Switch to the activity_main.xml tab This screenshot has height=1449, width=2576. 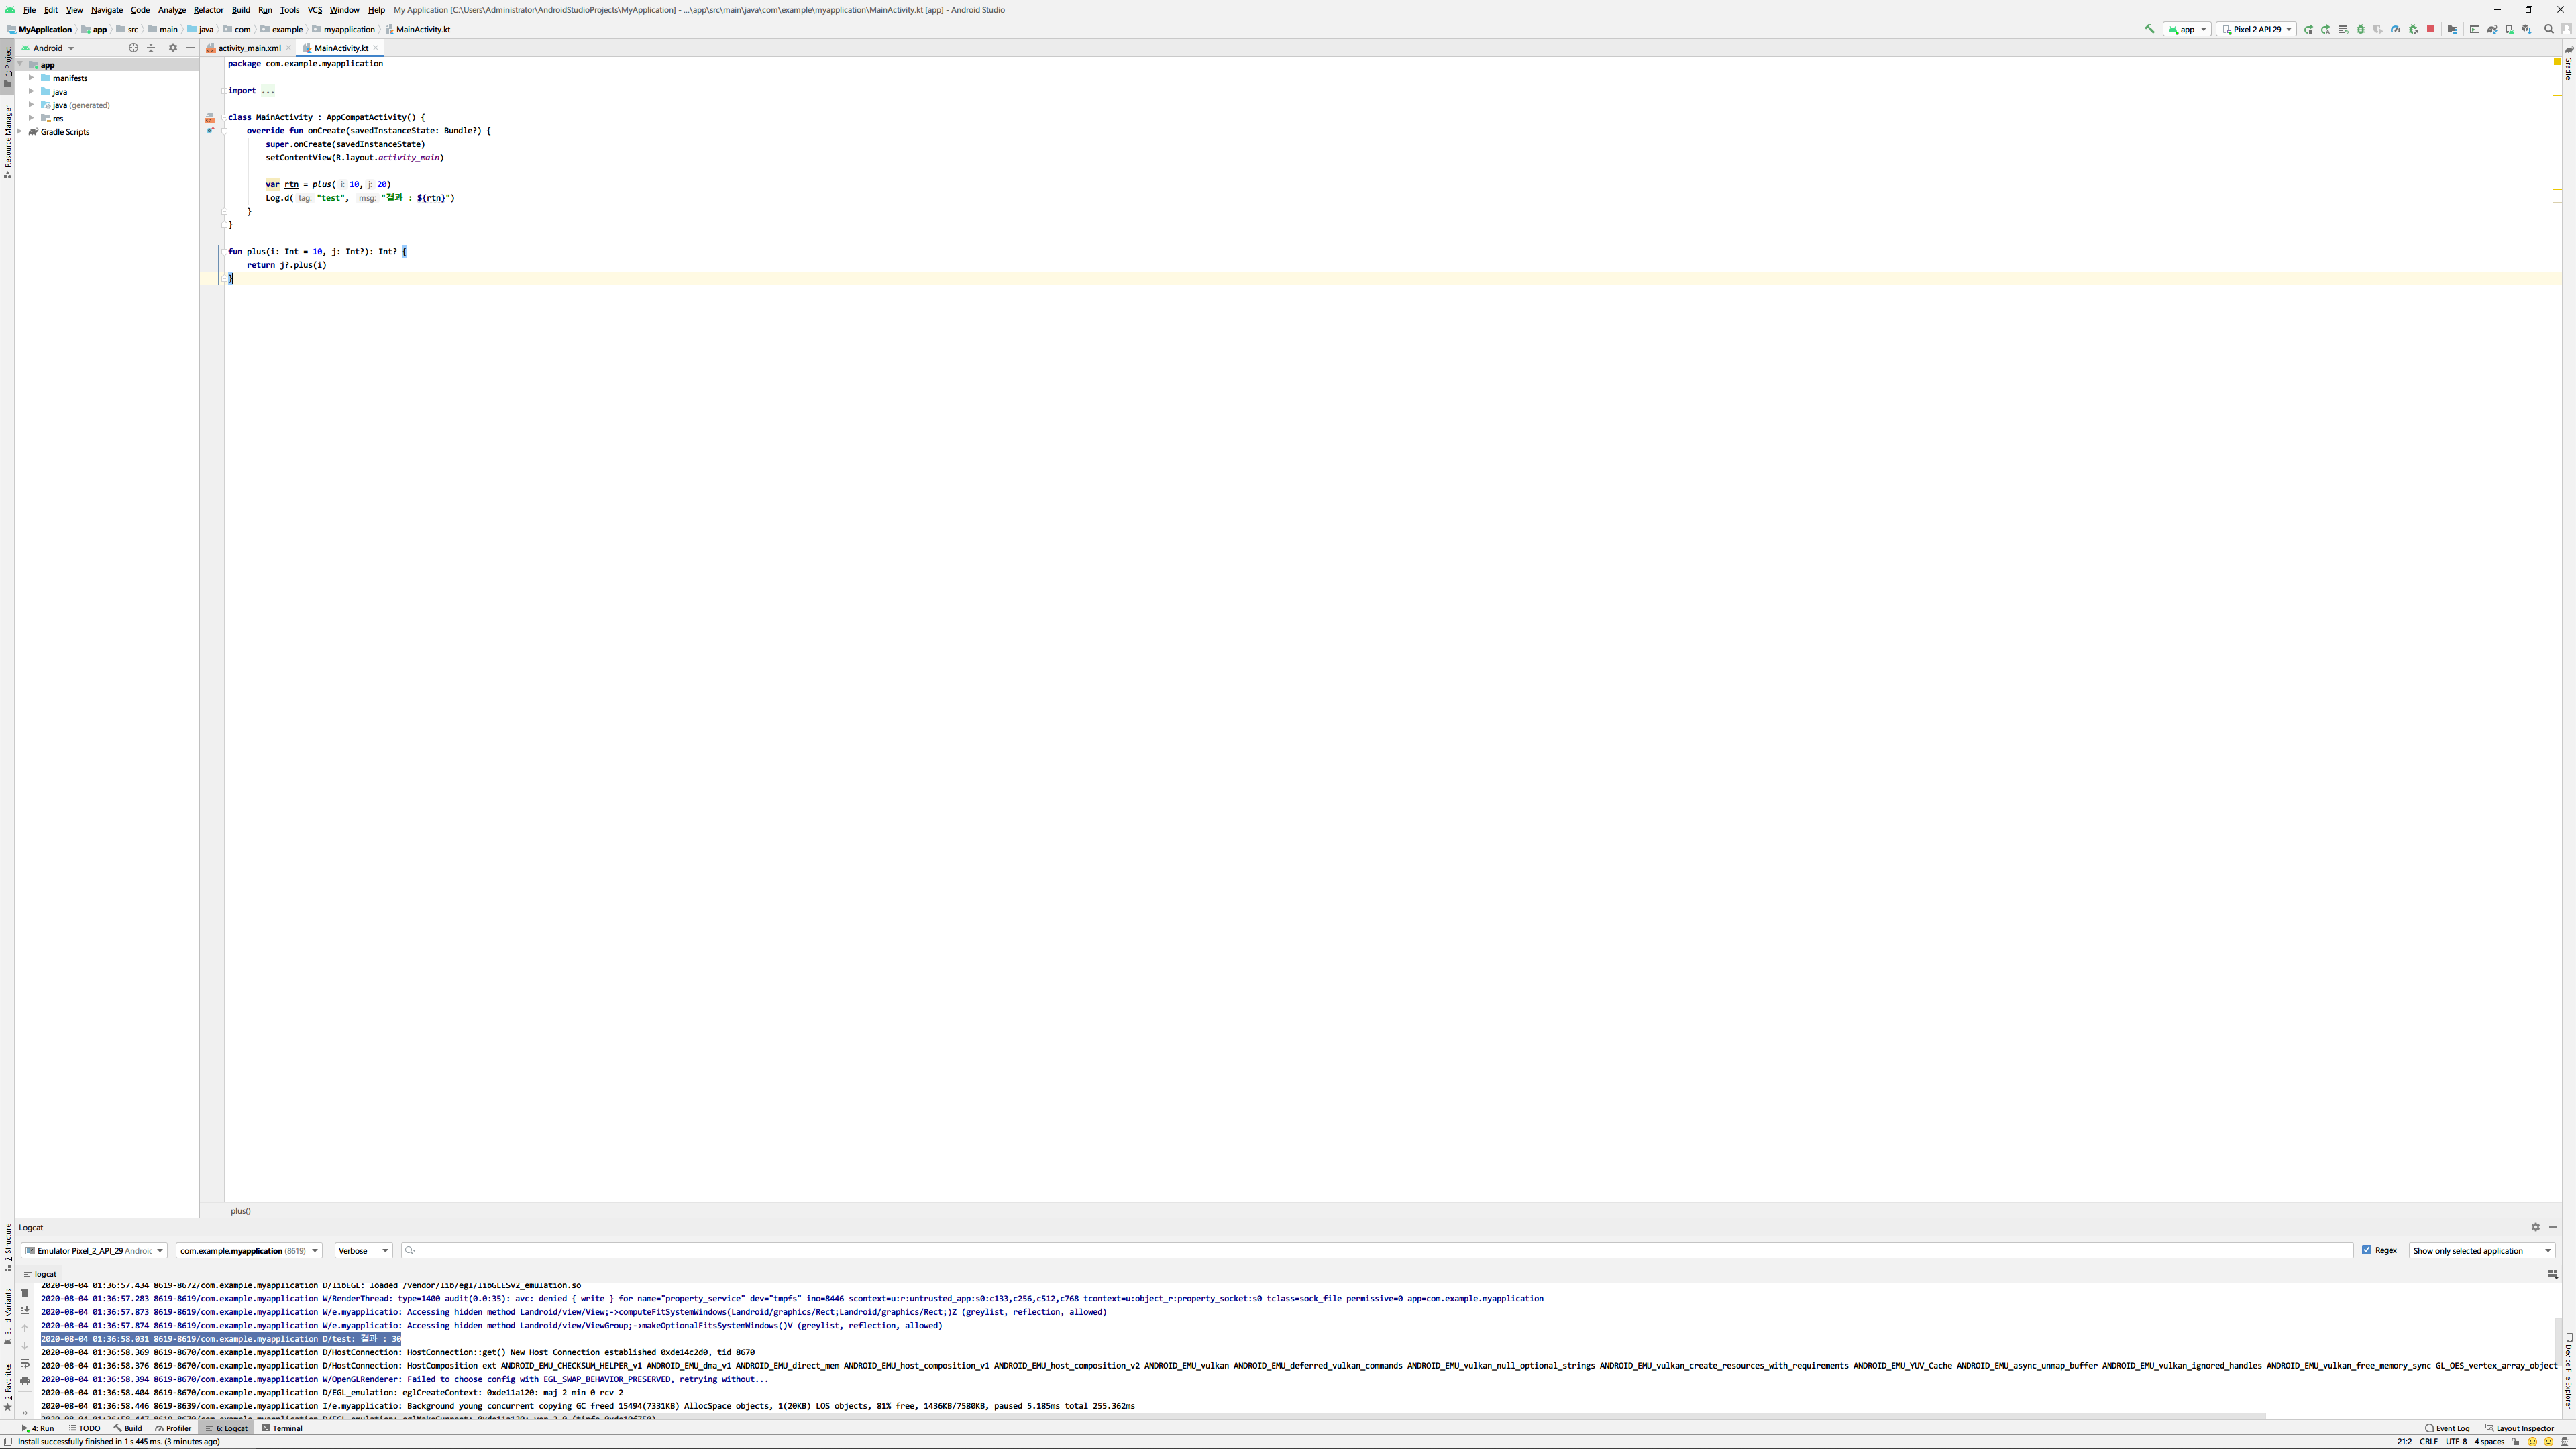click(x=249, y=48)
